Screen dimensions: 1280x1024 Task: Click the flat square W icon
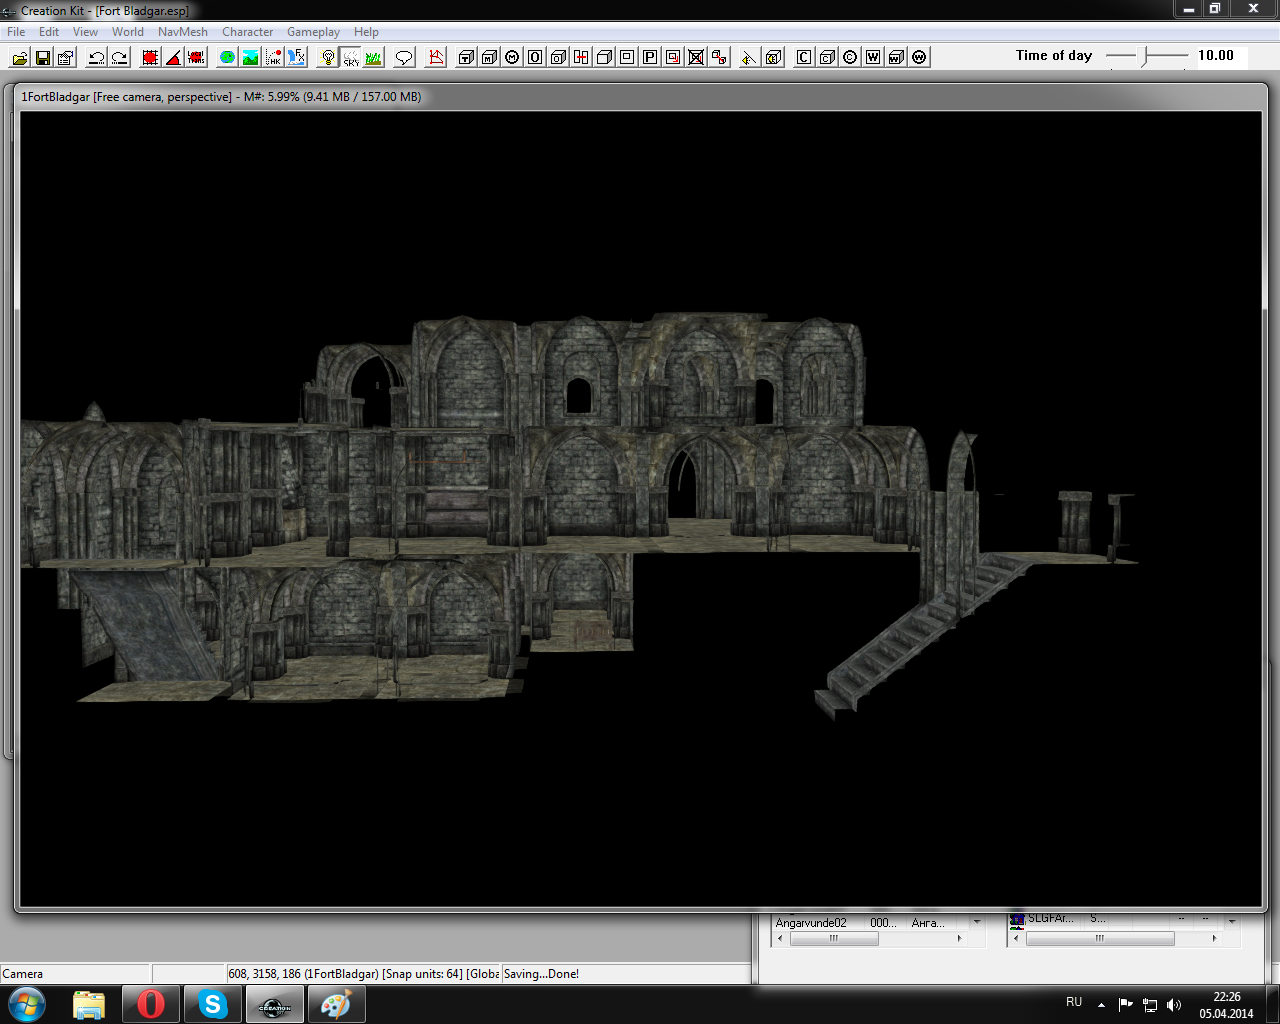[x=873, y=57]
